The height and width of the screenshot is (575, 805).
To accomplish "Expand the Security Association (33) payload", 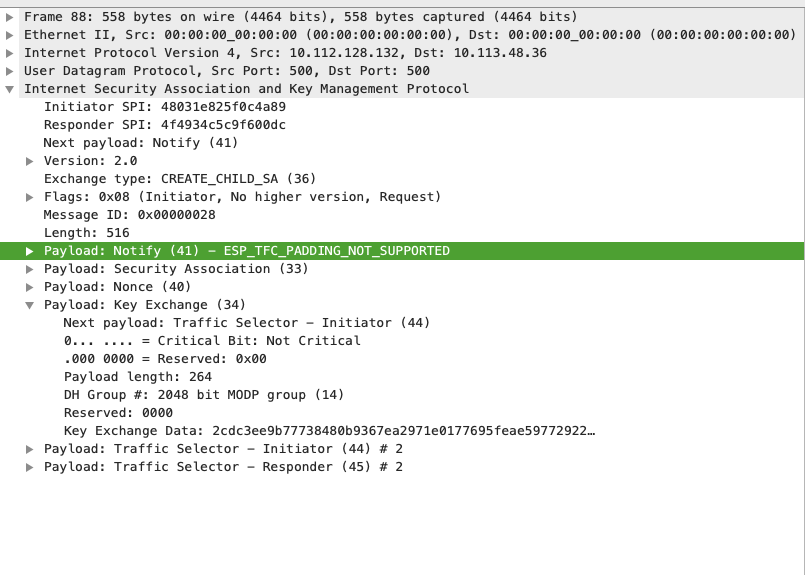I will (x=30, y=269).
